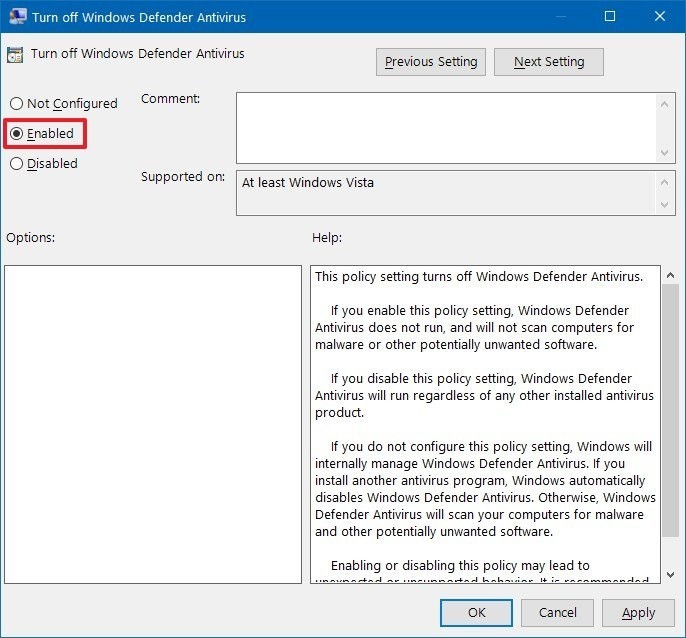Screen dimensions: 686x638
Task: Minimize the Turn off Windows Defender Antivirus window
Action: click(564, 17)
